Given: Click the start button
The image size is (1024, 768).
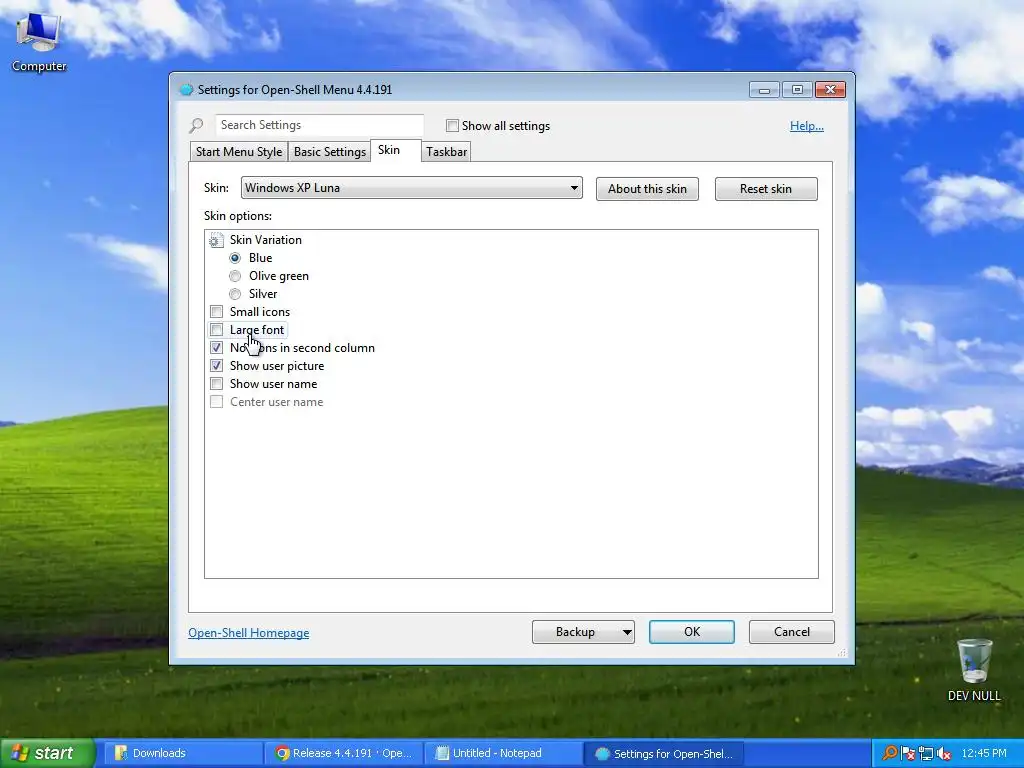Looking at the screenshot, I should tap(48, 753).
